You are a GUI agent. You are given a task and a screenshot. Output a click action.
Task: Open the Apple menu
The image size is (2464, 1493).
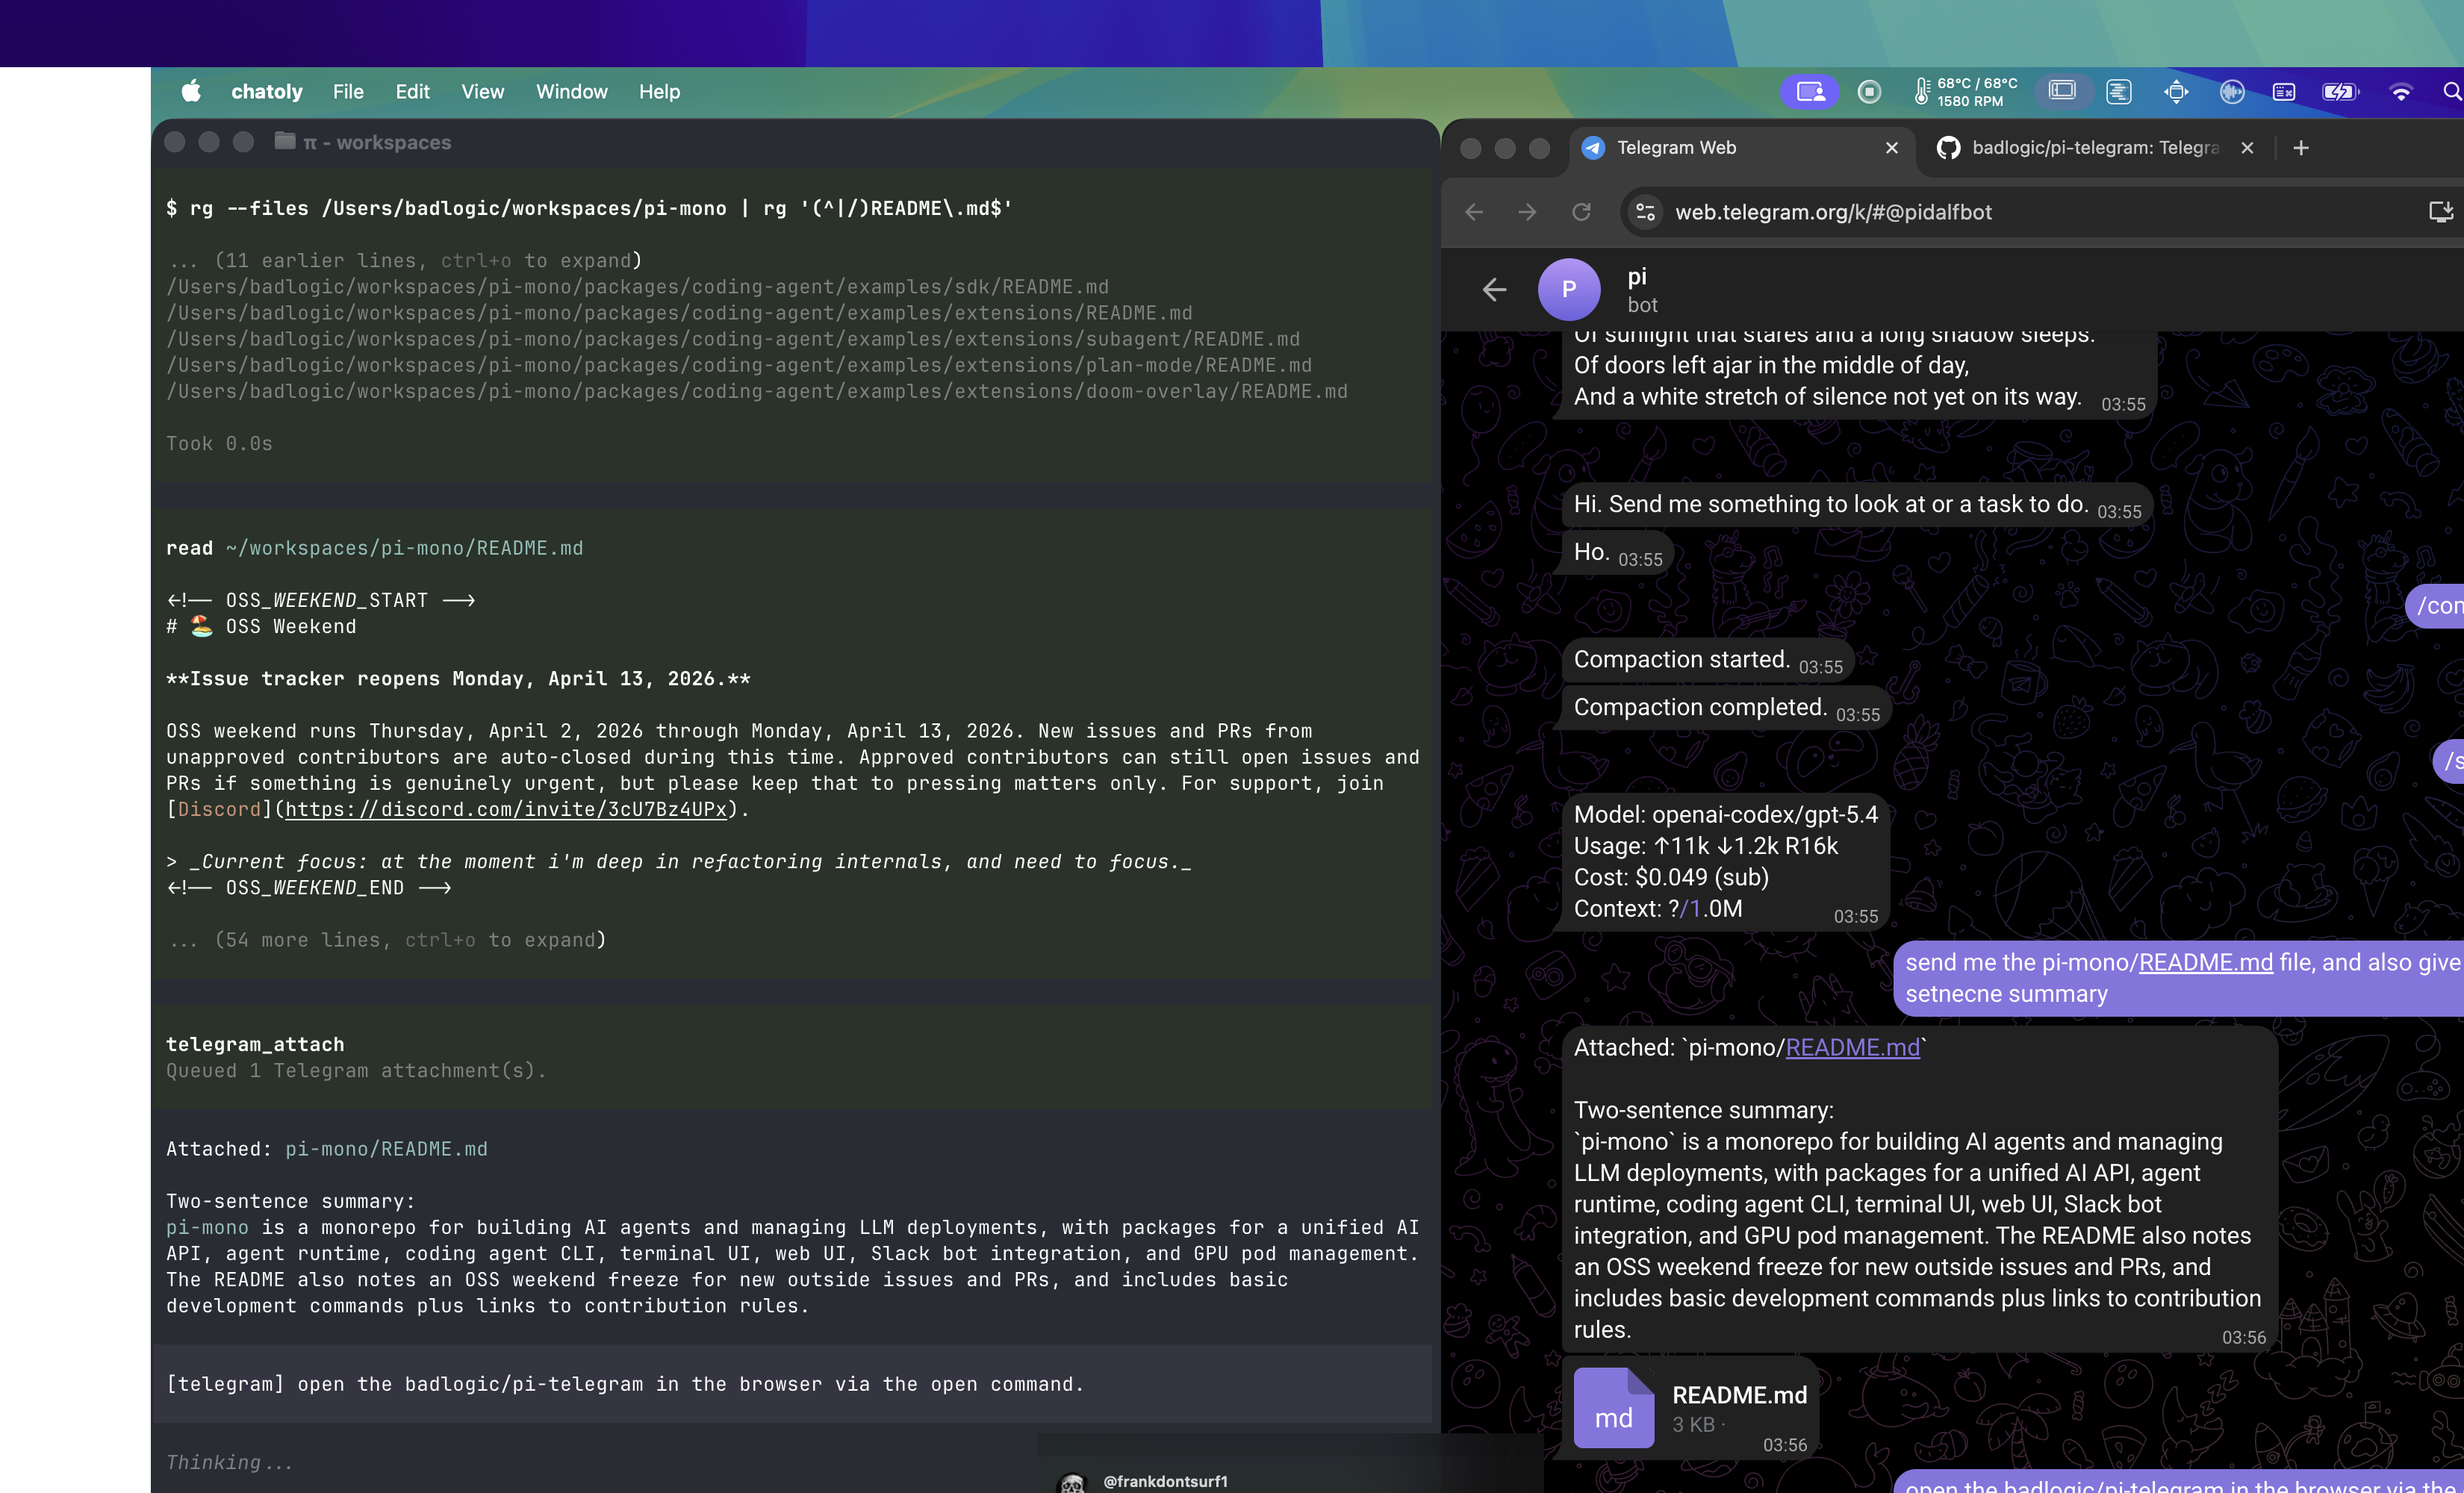[x=191, y=92]
